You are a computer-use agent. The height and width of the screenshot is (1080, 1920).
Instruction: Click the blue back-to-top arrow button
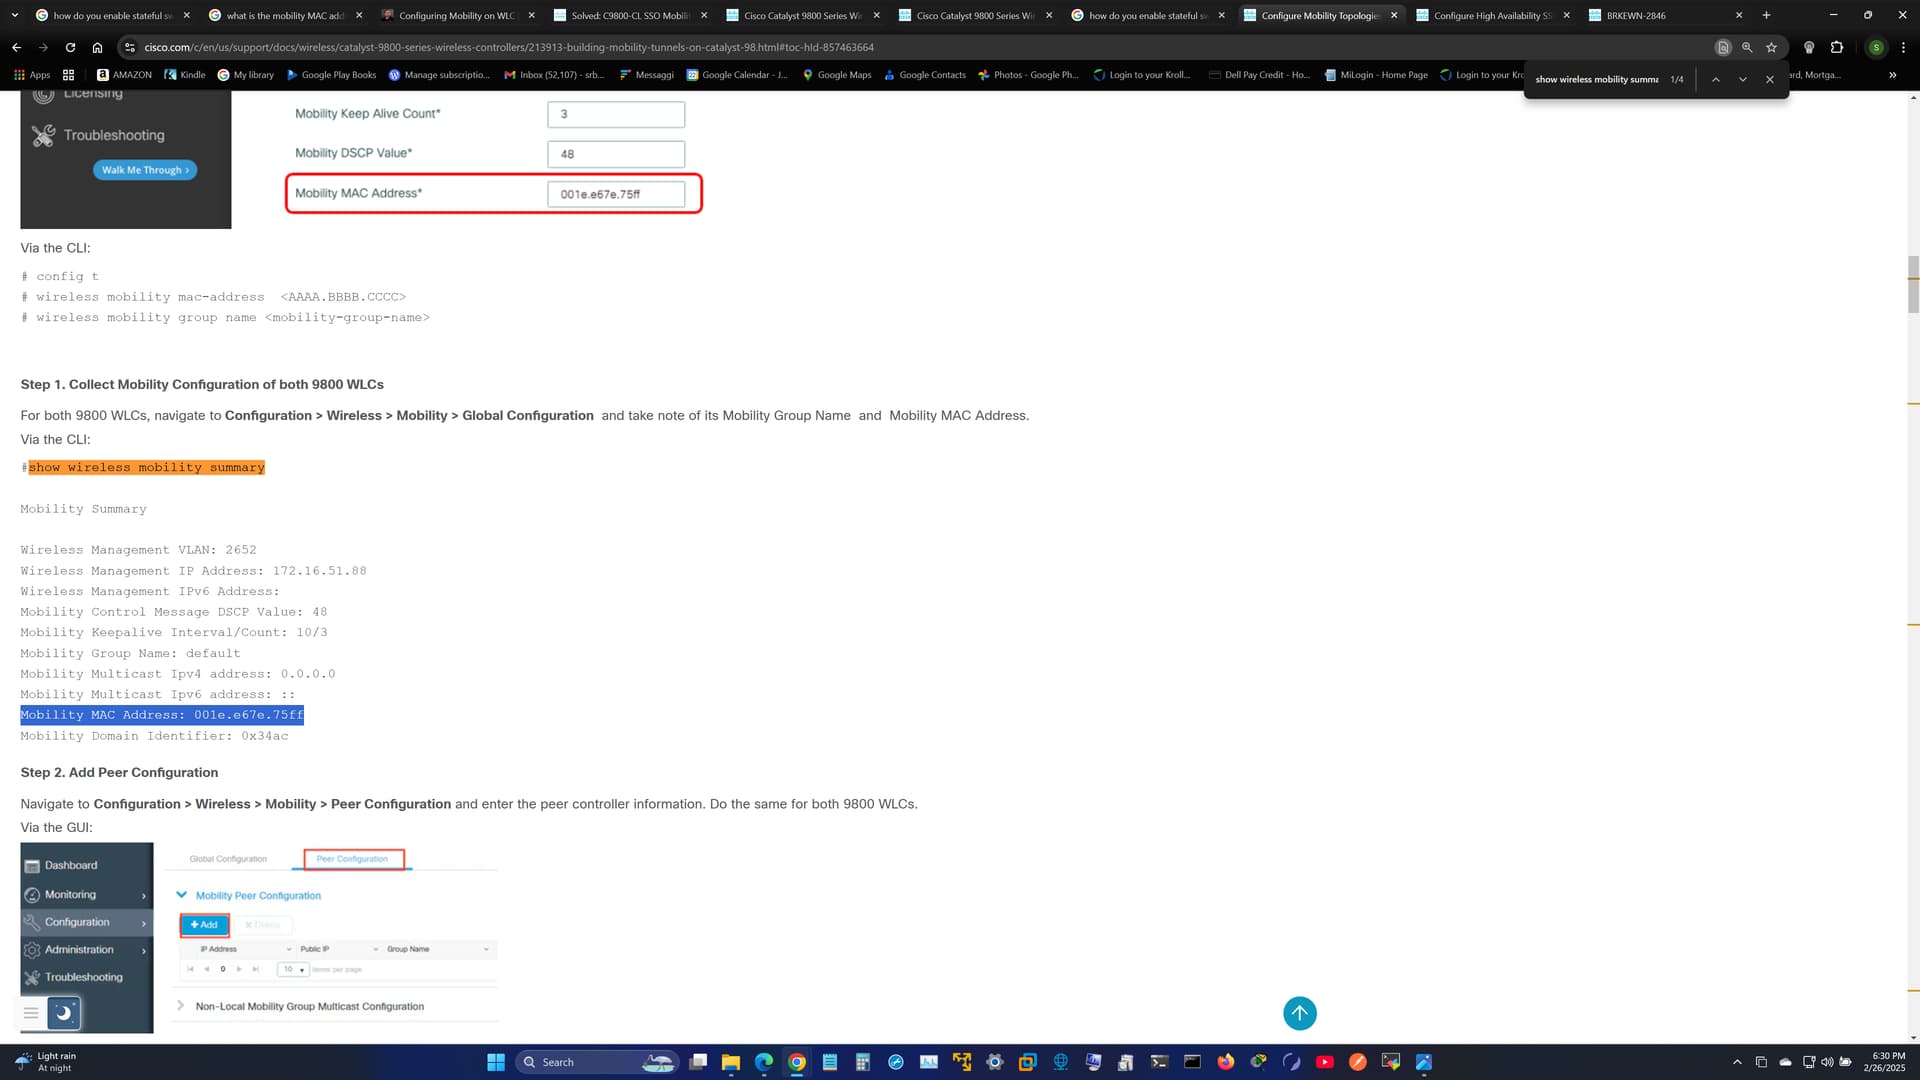(1299, 1013)
